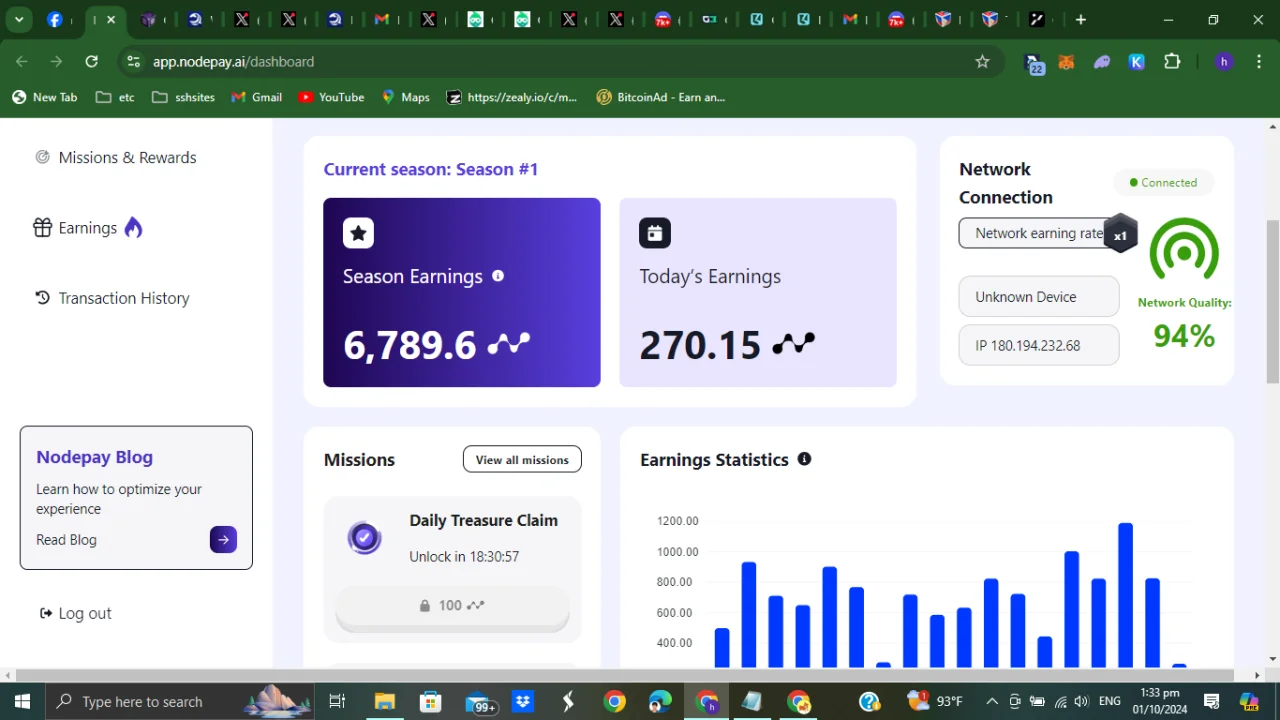The width and height of the screenshot is (1280, 720).
Task: Click the Season Earnings value 6,789.6
Action: coord(410,345)
